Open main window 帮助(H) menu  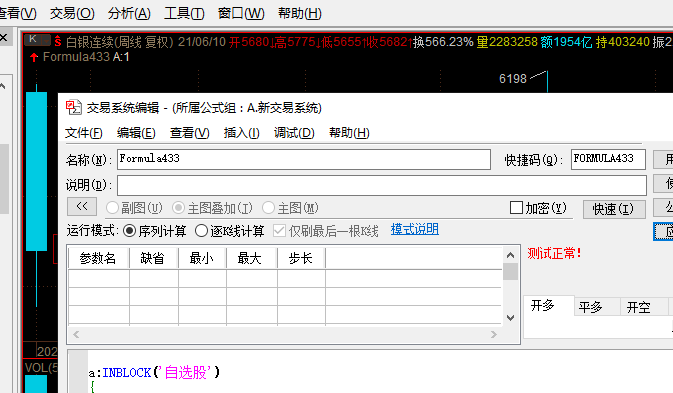point(300,13)
